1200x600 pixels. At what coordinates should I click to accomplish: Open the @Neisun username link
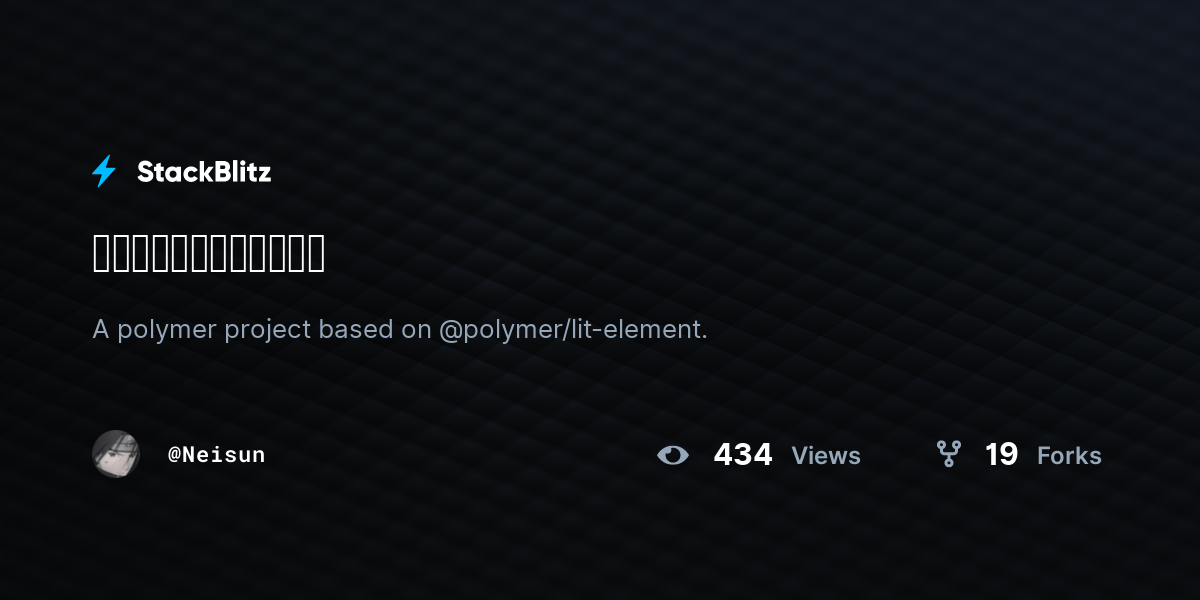click(217, 455)
